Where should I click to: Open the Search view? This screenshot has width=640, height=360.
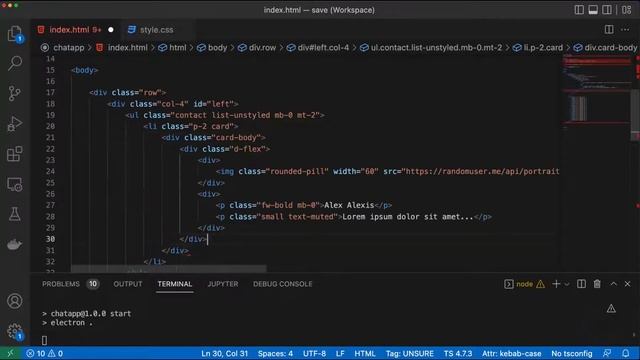pyautogui.click(x=15, y=63)
